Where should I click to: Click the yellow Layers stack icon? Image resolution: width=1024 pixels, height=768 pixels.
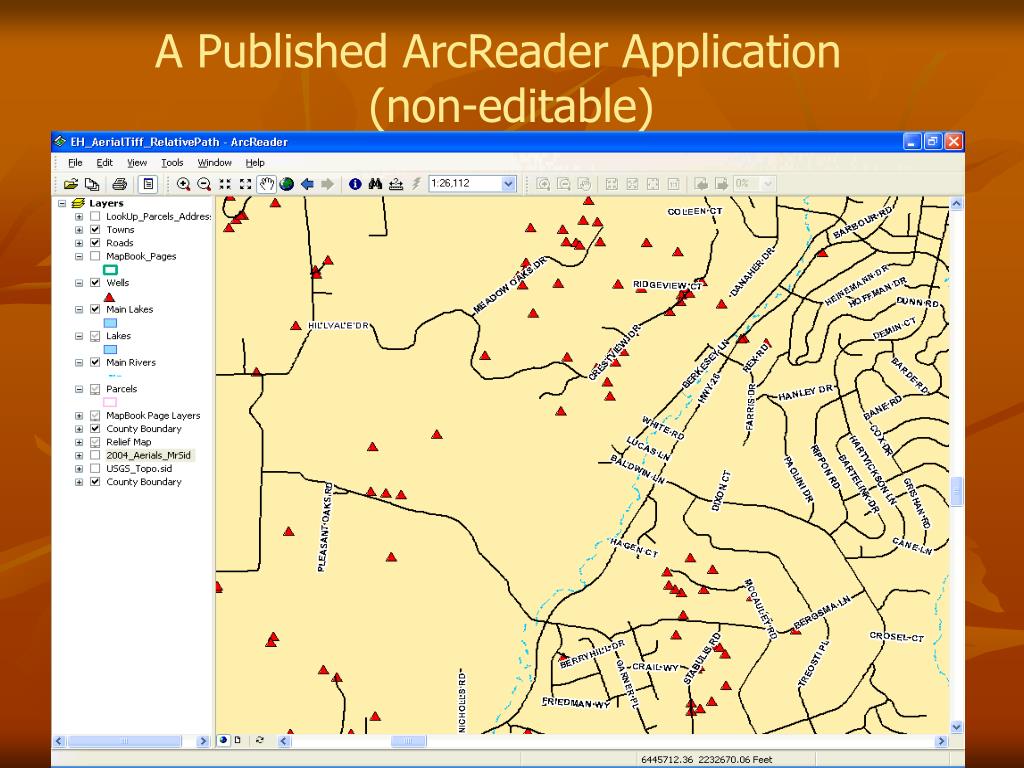(x=78, y=203)
